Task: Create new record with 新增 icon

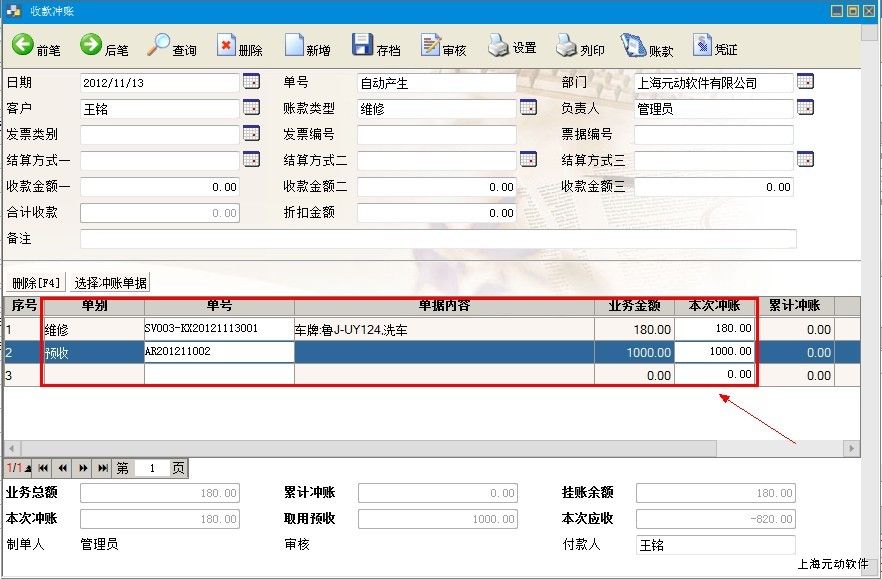Action: pos(294,45)
